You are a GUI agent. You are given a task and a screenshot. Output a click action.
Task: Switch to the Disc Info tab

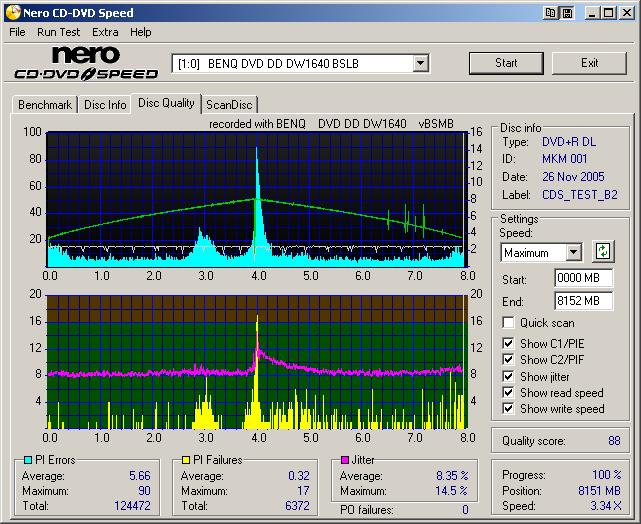click(105, 105)
